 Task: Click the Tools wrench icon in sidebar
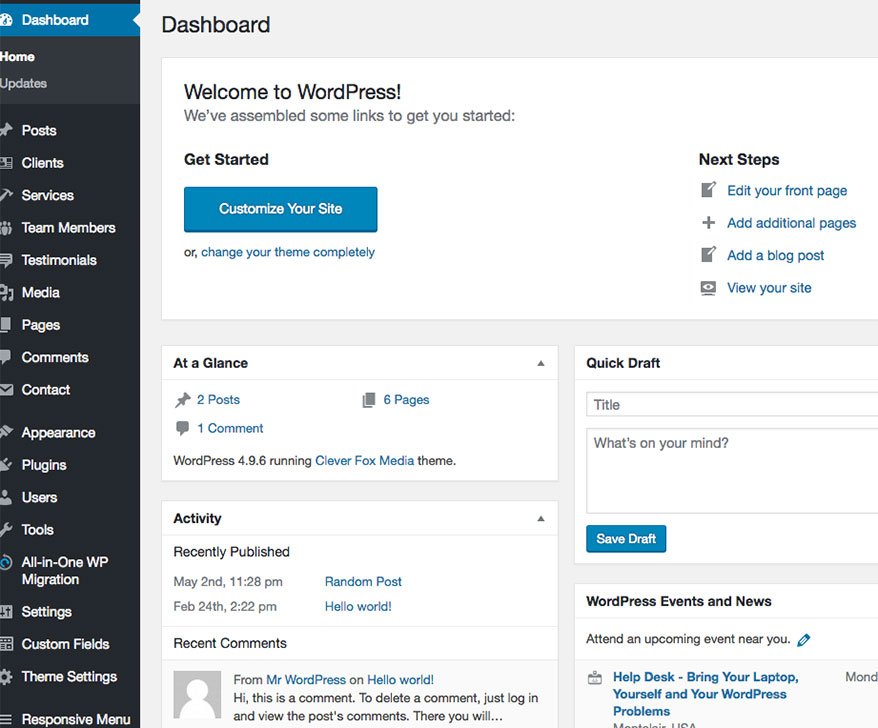[x=6, y=530]
